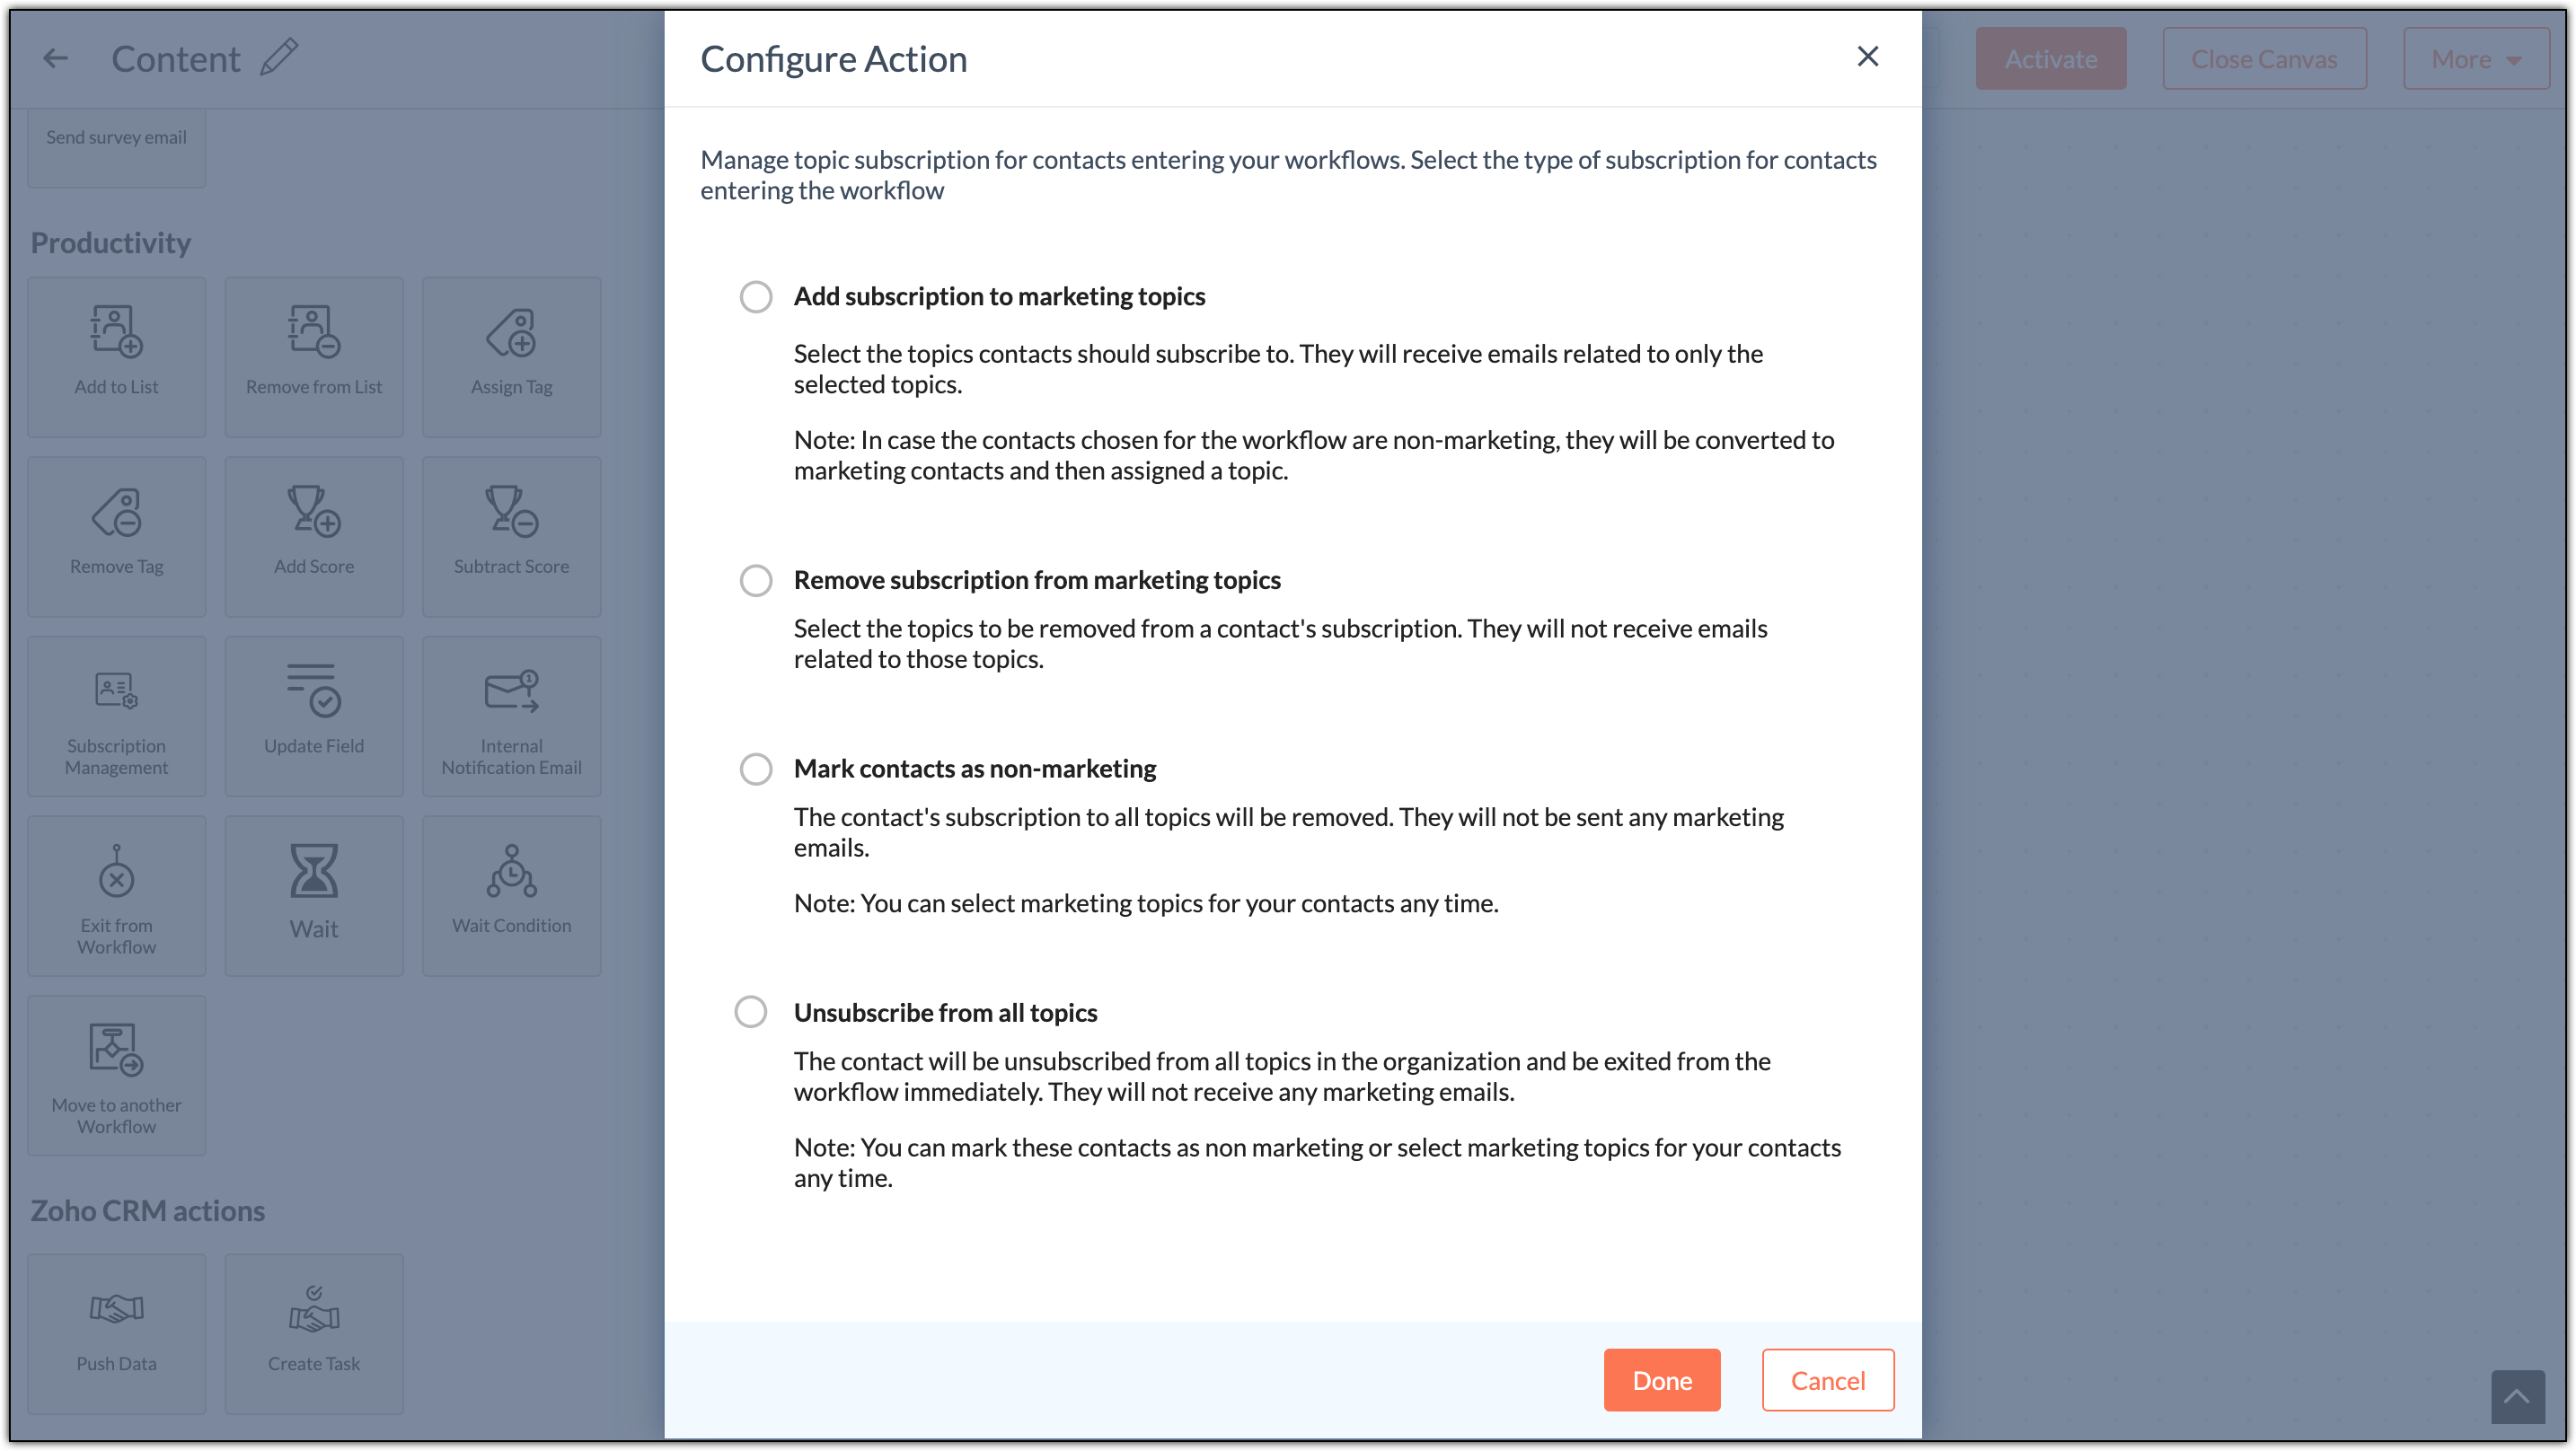Choose the Remove from List icon
The image size is (2576, 1451).
point(314,332)
